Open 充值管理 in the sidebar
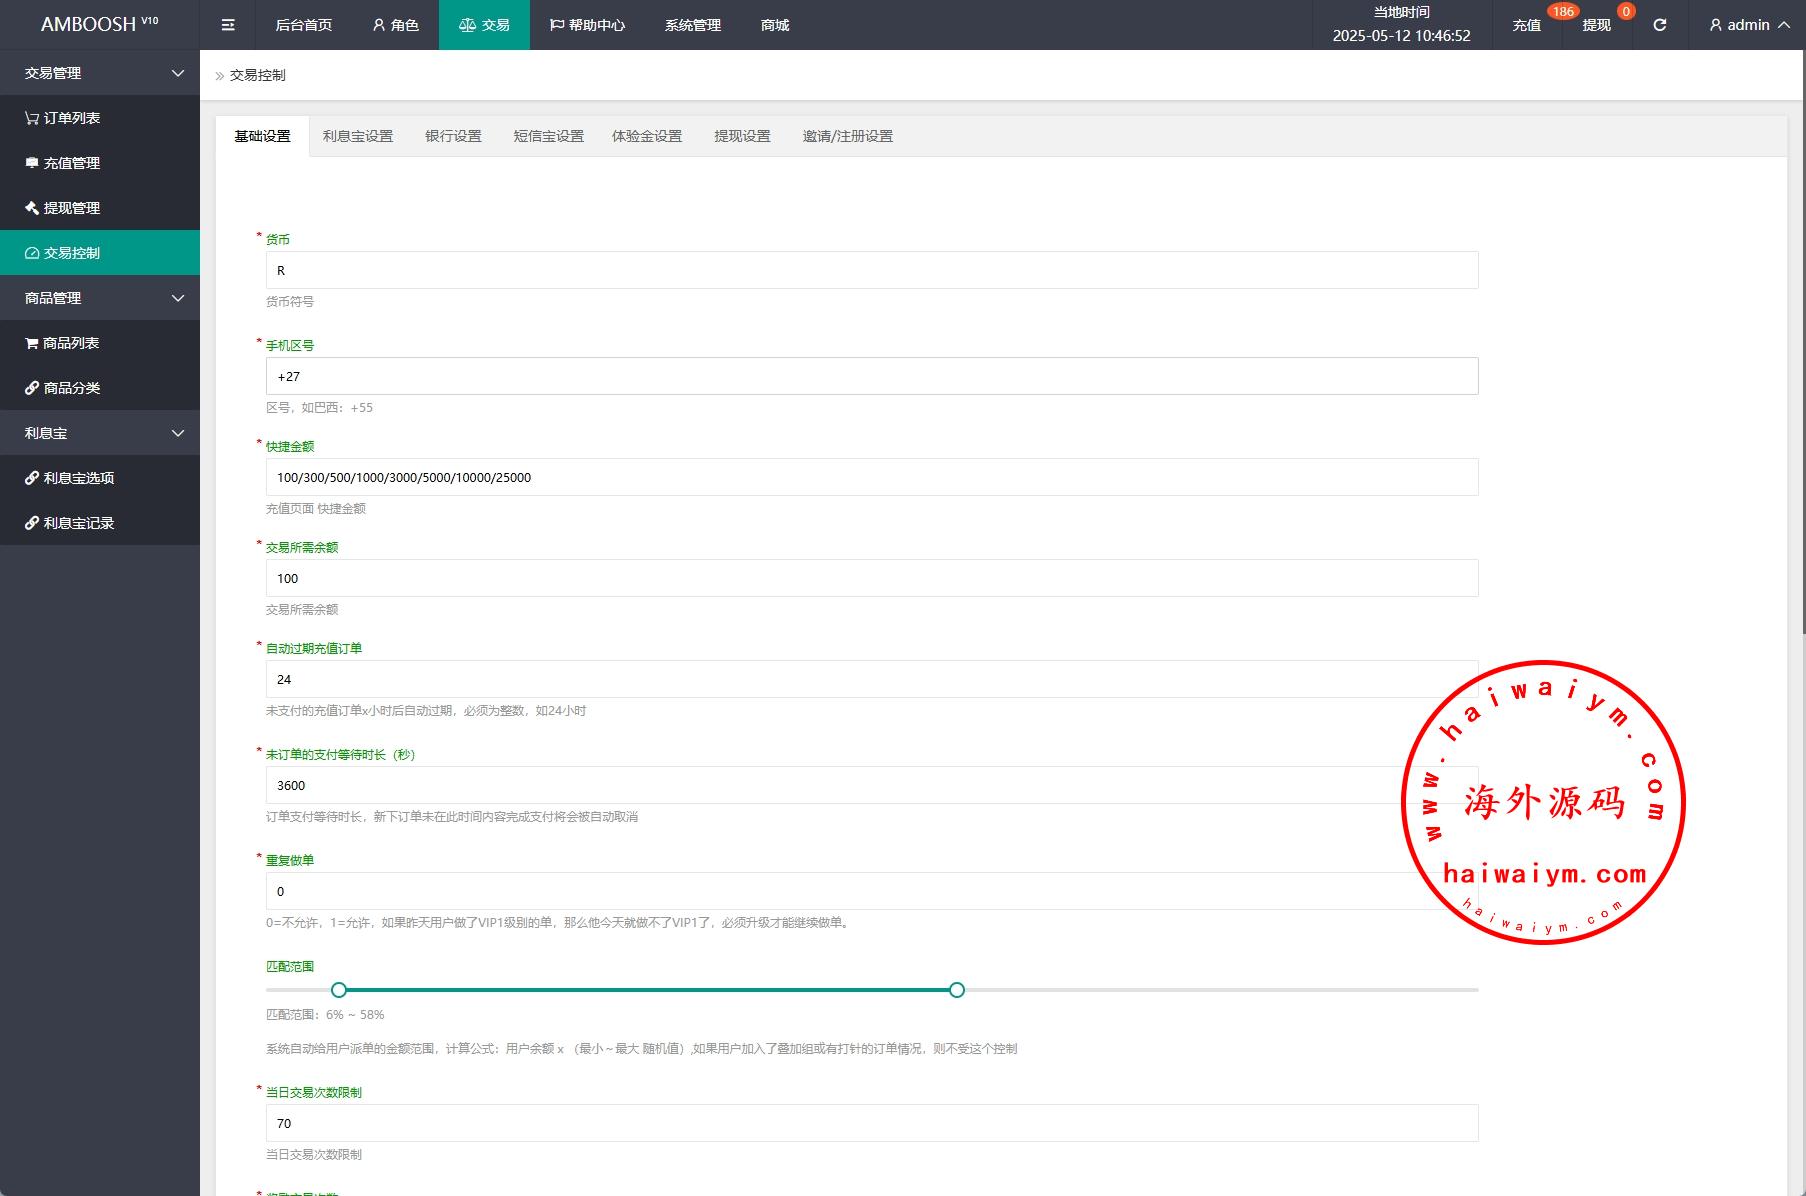The width and height of the screenshot is (1806, 1196). point(63,163)
